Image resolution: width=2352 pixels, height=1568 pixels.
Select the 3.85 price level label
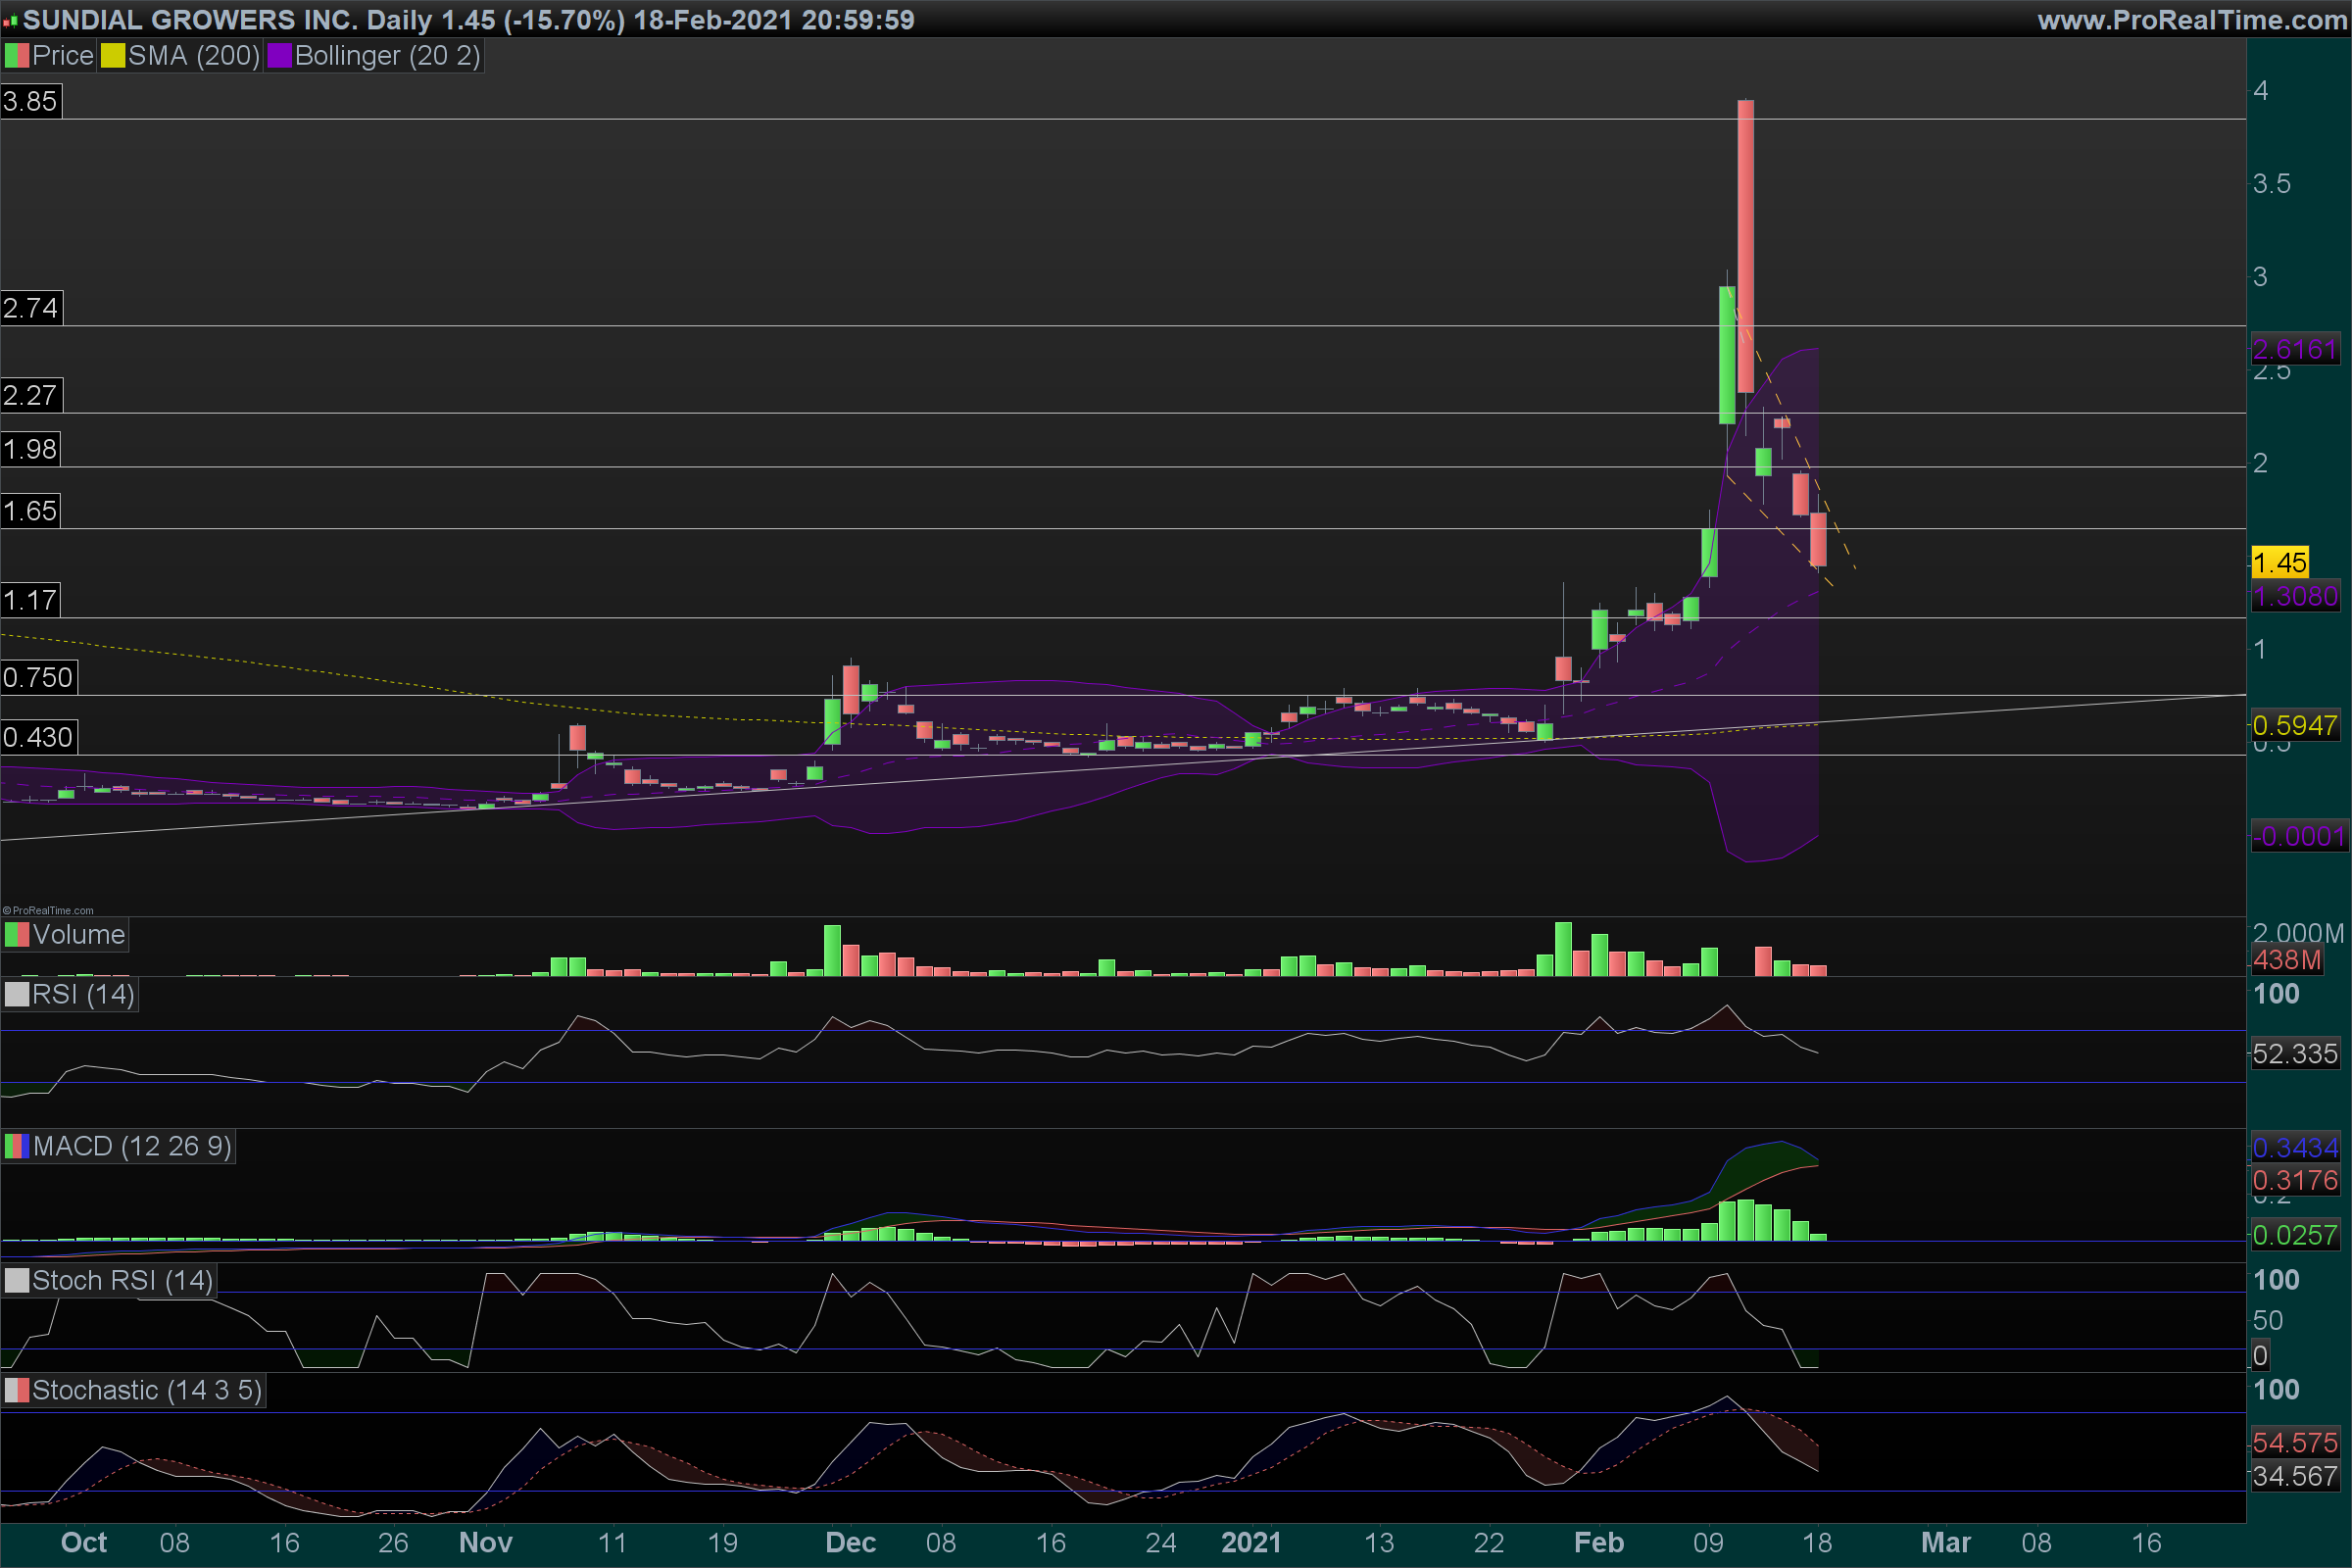31,101
